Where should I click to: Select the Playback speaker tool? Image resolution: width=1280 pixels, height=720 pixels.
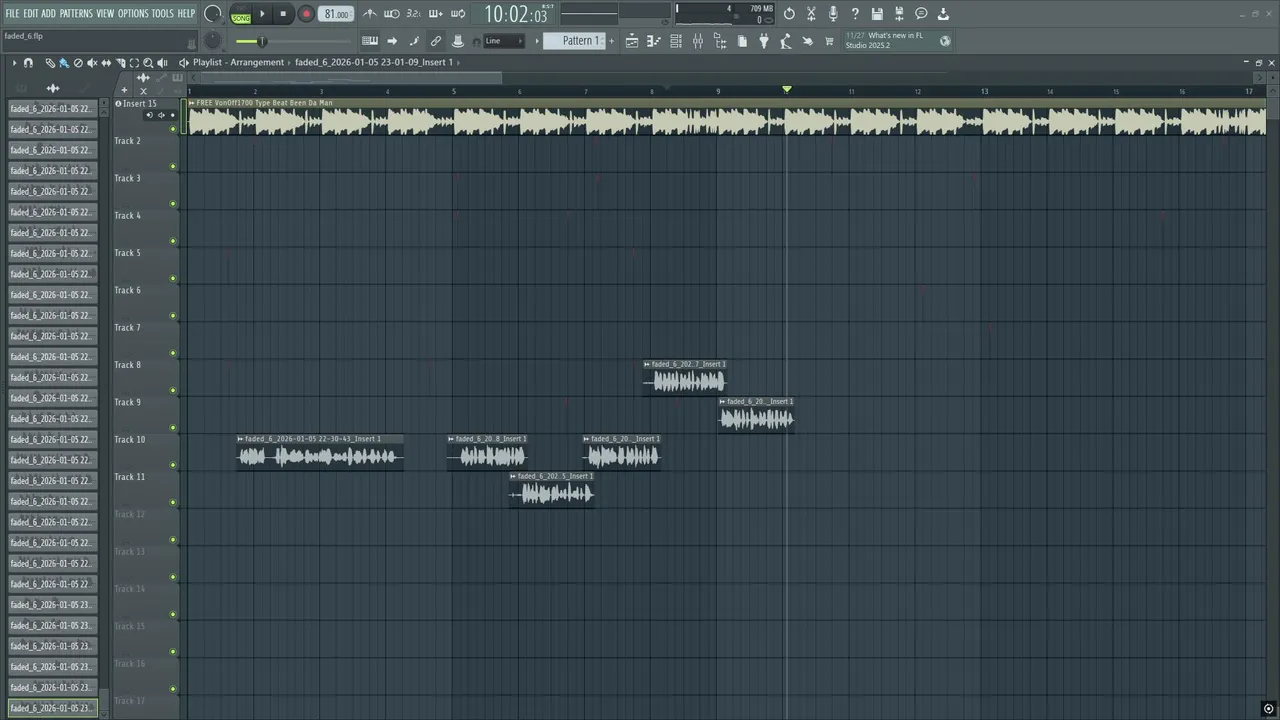point(162,63)
